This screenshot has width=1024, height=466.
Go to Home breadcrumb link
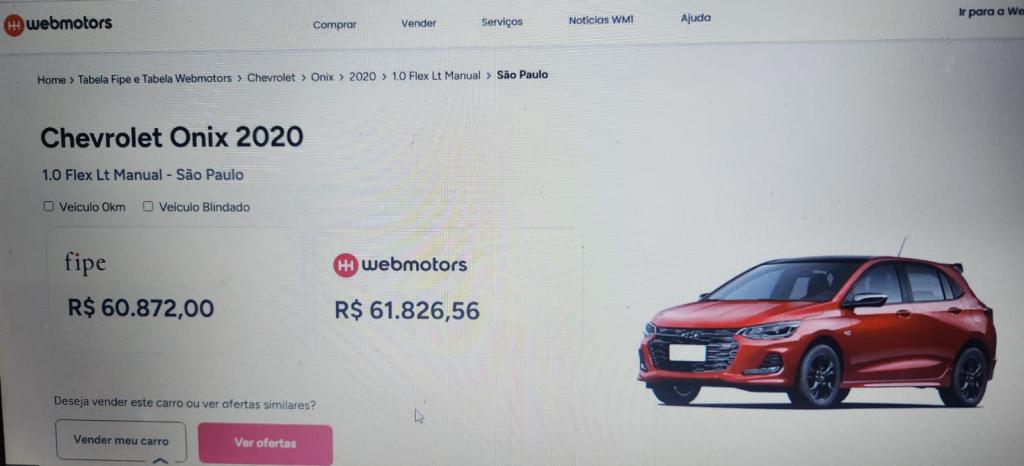[51, 80]
